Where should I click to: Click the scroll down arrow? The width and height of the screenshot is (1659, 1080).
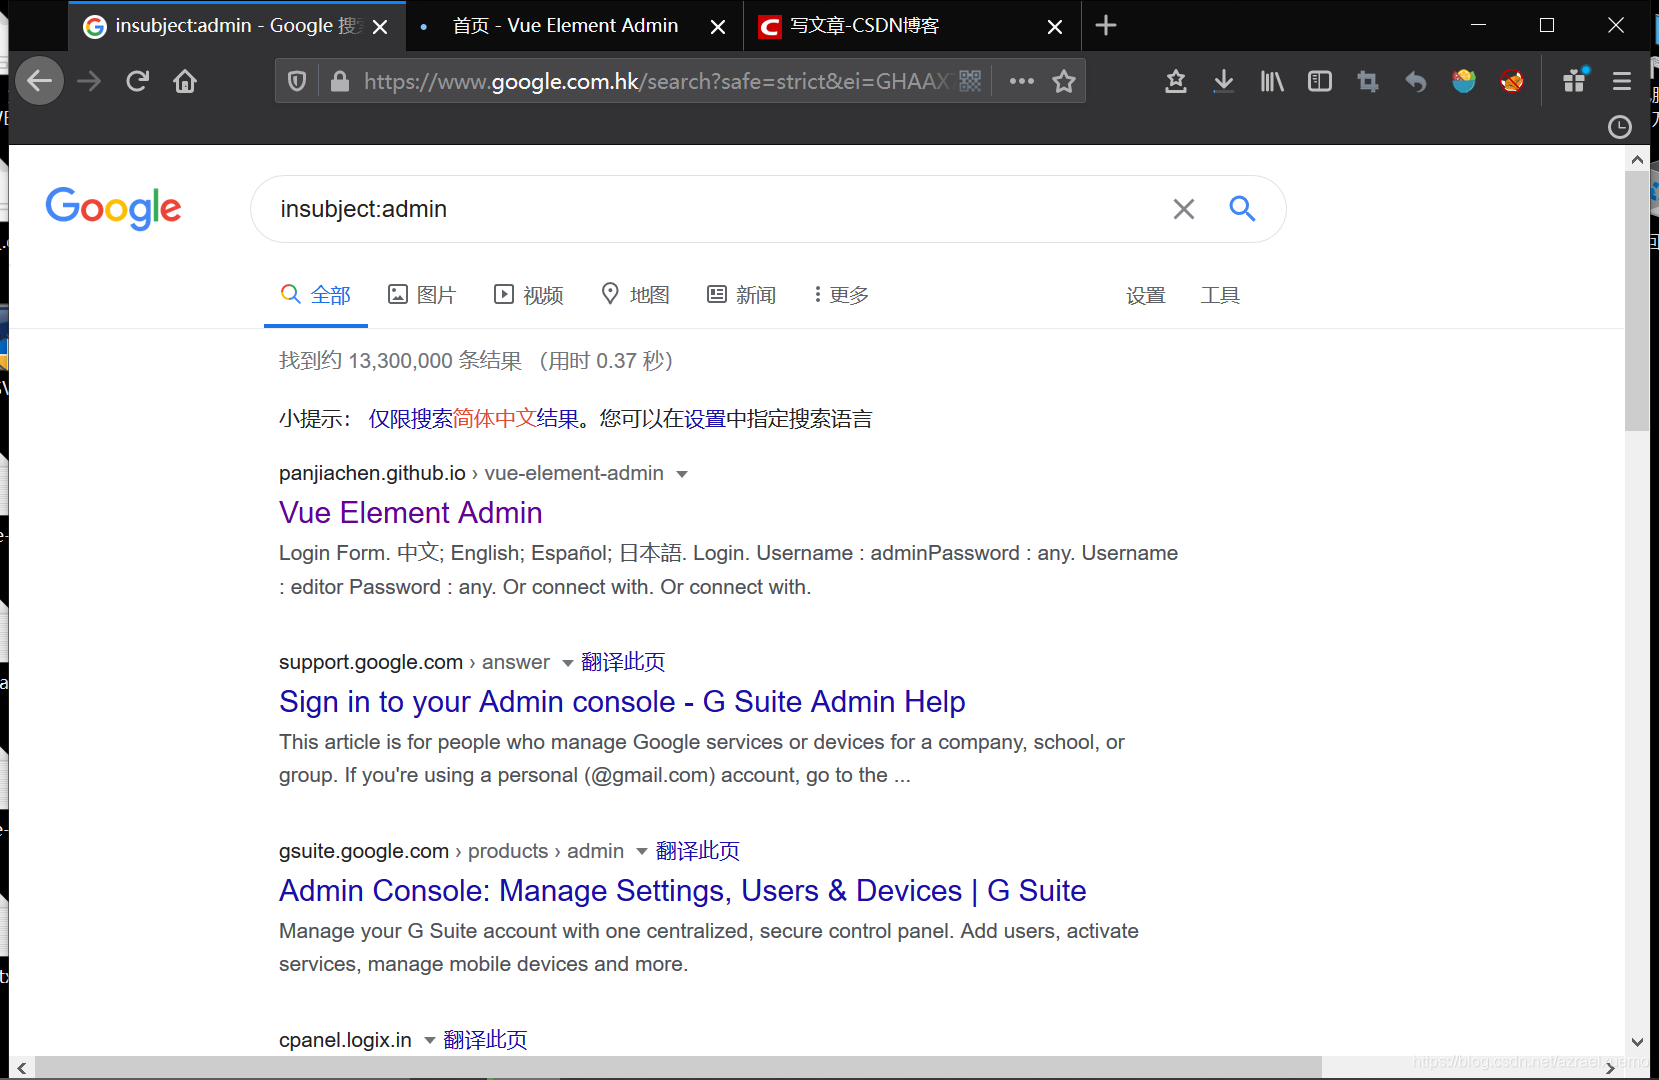[x=1637, y=1042]
